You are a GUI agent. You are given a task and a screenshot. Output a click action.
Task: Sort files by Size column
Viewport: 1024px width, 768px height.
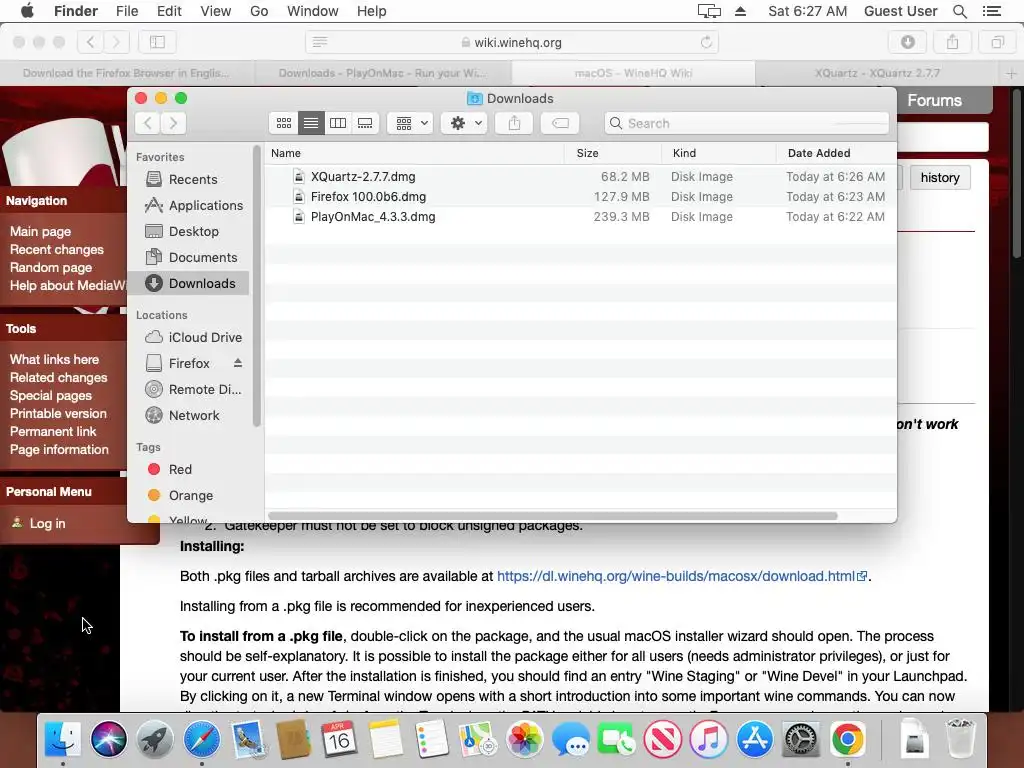[x=613, y=153]
